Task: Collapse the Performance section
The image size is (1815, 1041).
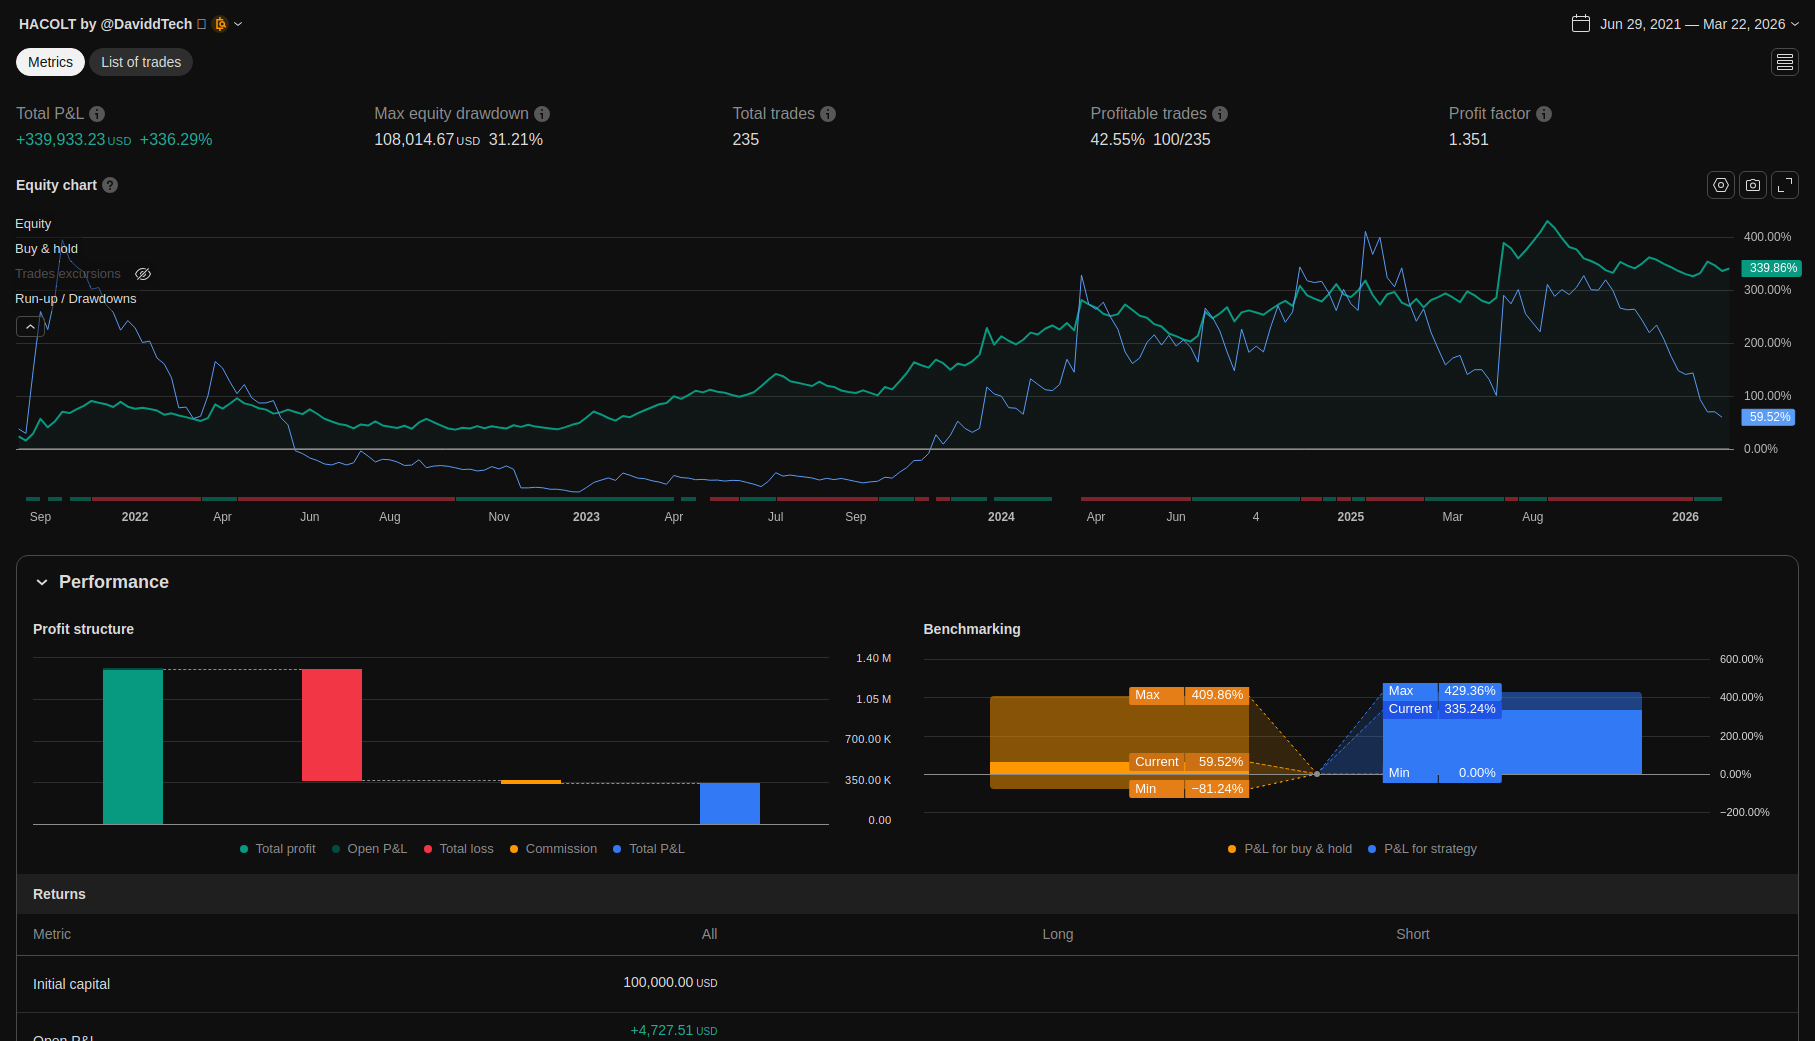Action: (x=42, y=582)
